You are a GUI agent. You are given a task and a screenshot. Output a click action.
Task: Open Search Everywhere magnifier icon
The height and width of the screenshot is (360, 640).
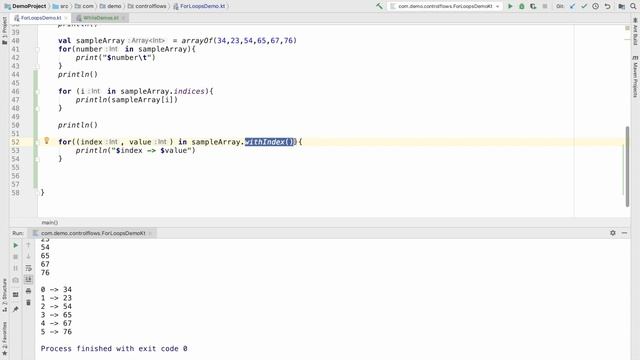pyautogui.click(x=633, y=6)
